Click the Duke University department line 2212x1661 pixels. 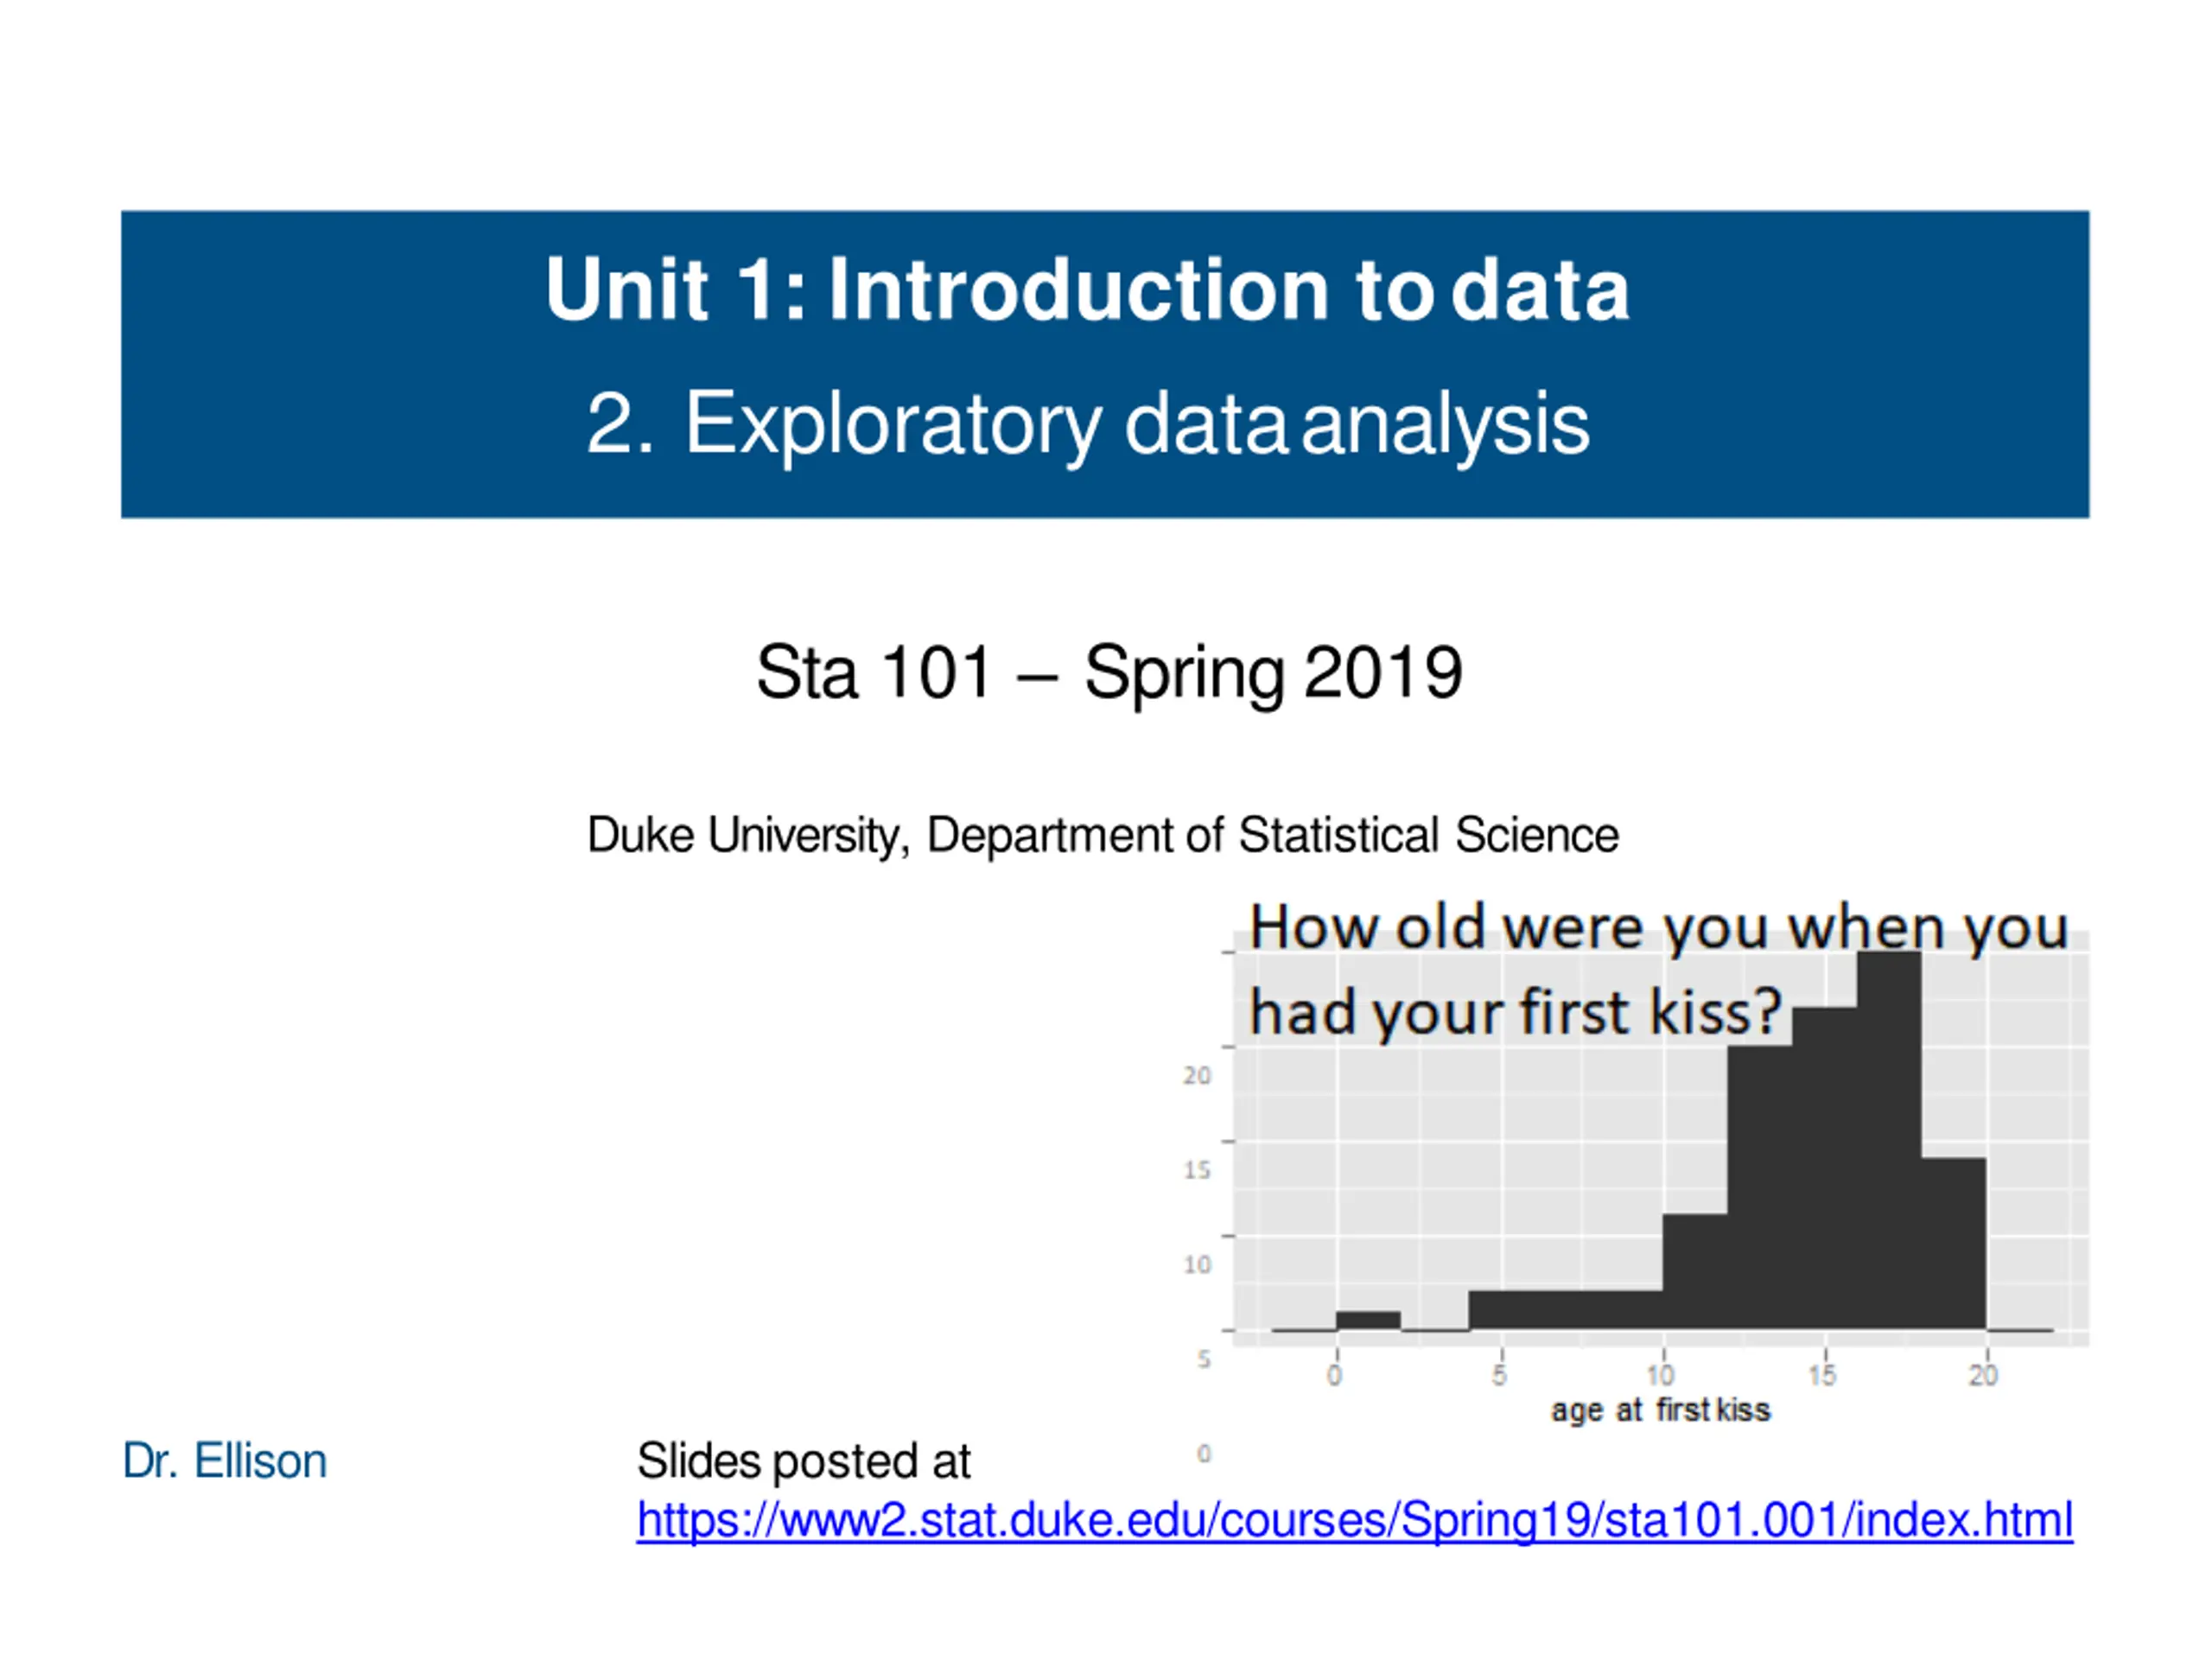tap(1102, 835)
